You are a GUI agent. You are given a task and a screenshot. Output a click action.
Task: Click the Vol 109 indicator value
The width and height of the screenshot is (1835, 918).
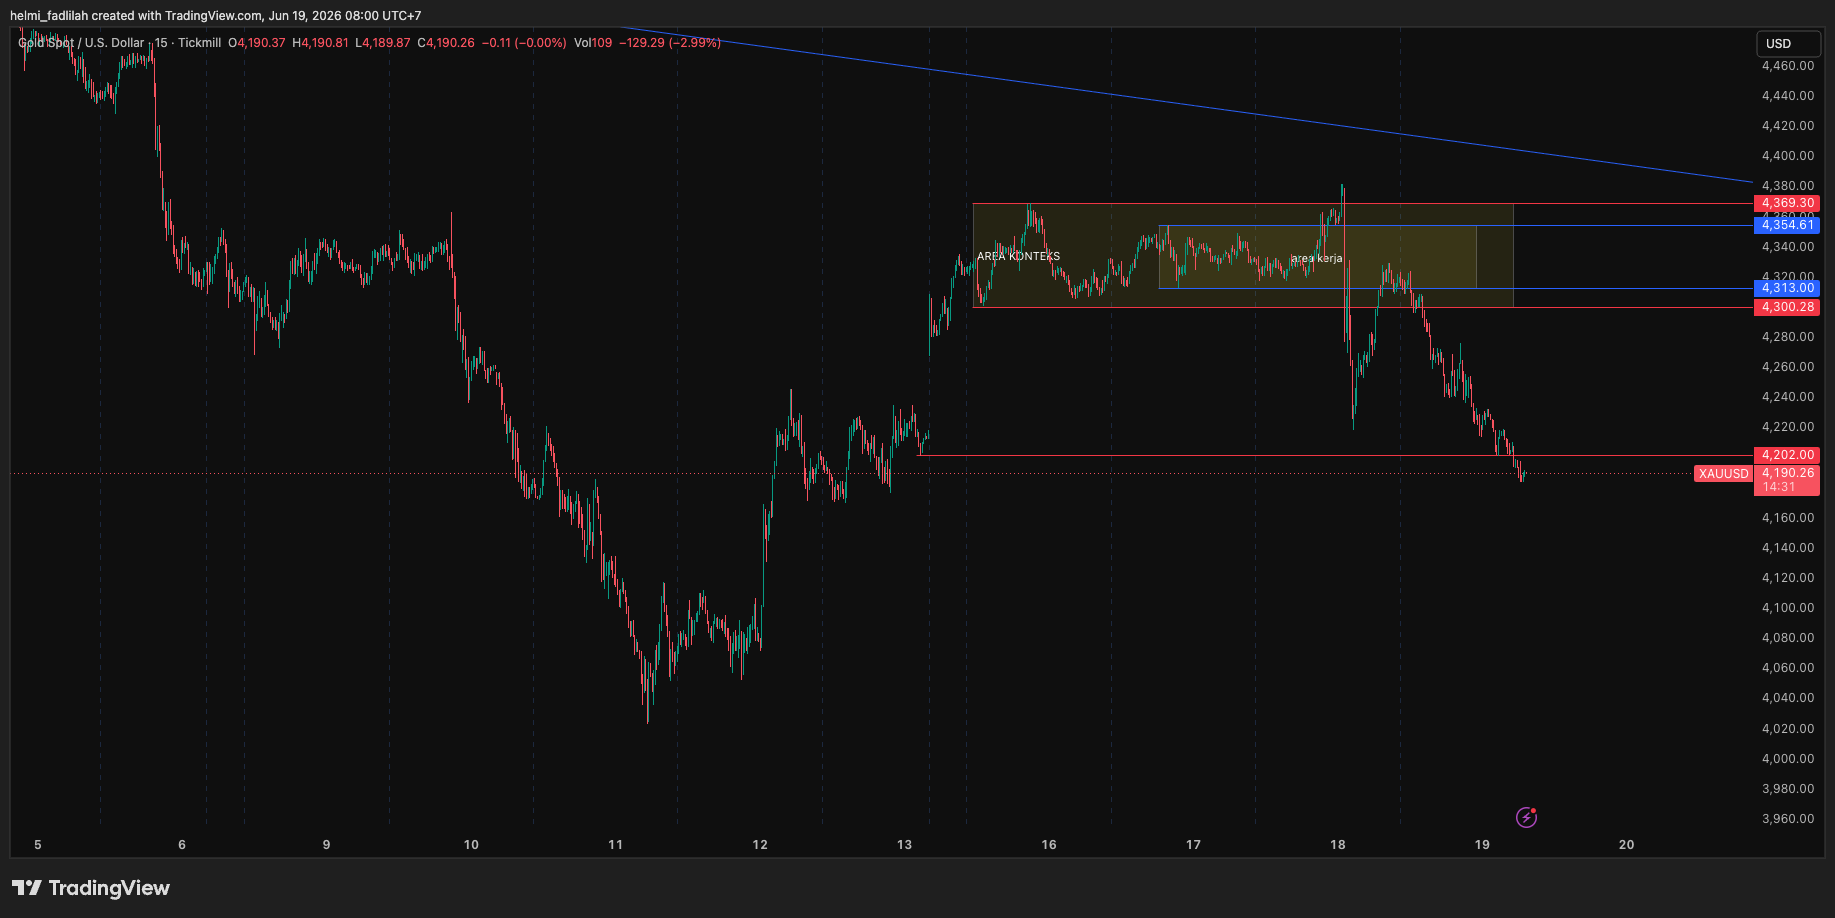tap(593, 43)
